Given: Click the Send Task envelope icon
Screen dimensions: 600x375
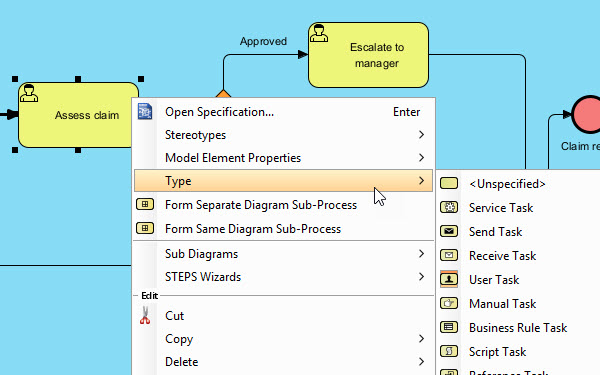Looking at the screenshot, I should [x=449, y=232].
